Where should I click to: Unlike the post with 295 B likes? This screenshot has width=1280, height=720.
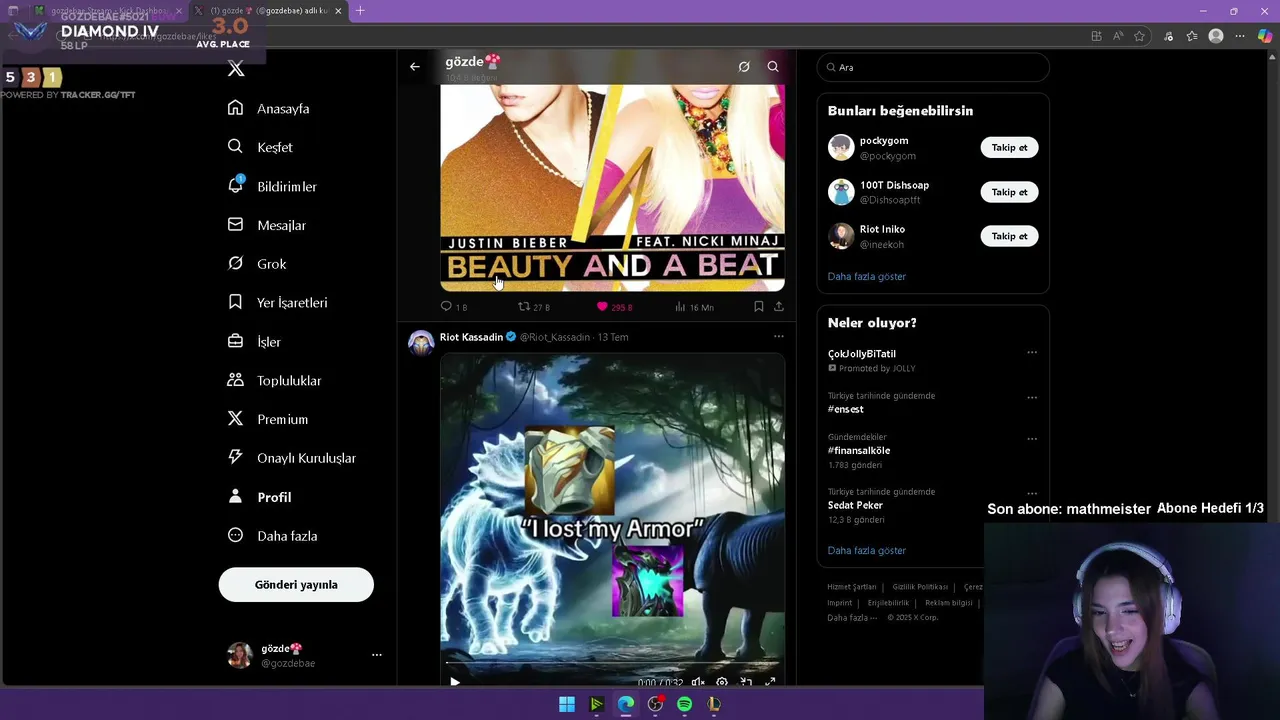[602, 307]
